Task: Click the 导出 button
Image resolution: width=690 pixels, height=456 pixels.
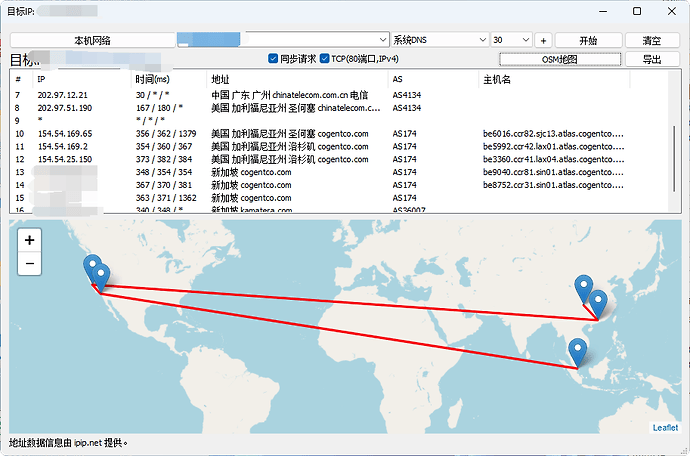Action: (x=652, y=59)
